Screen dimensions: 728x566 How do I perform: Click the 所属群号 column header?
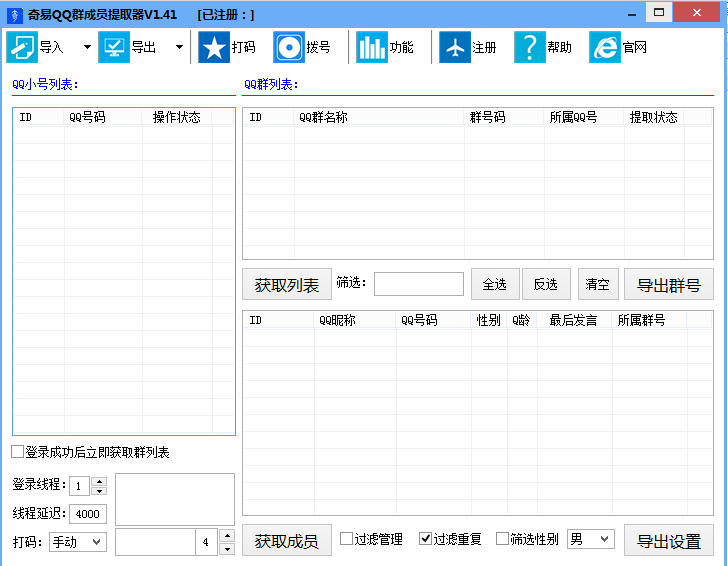(649, 320)
